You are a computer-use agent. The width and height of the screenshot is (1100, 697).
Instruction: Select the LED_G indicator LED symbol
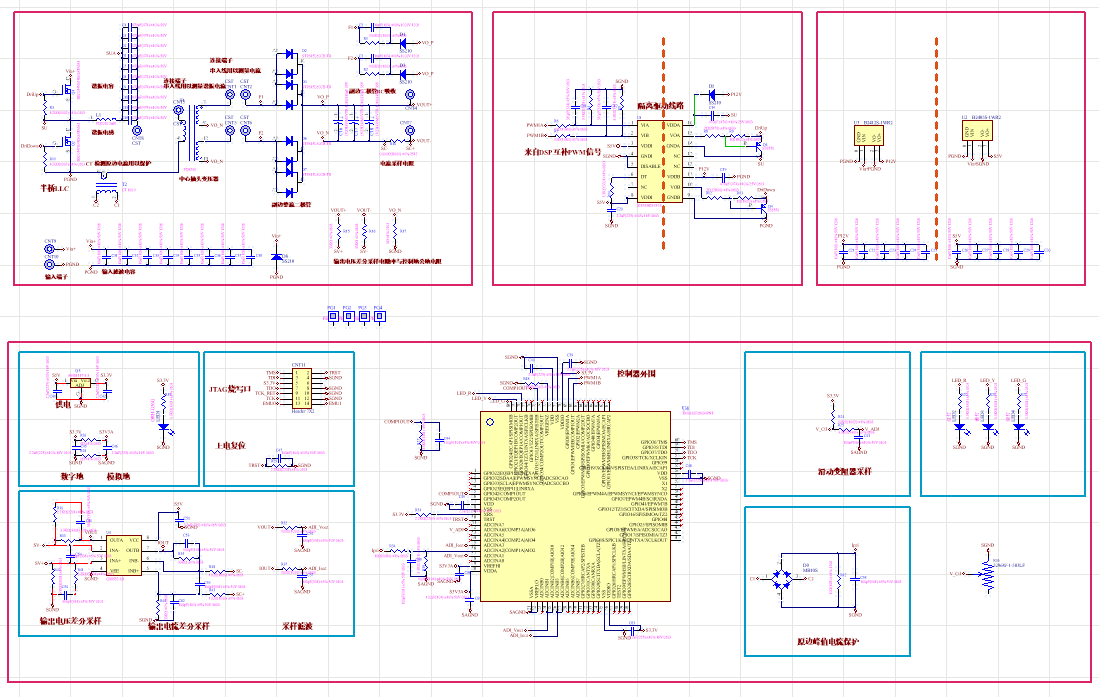click(1019, 426)
